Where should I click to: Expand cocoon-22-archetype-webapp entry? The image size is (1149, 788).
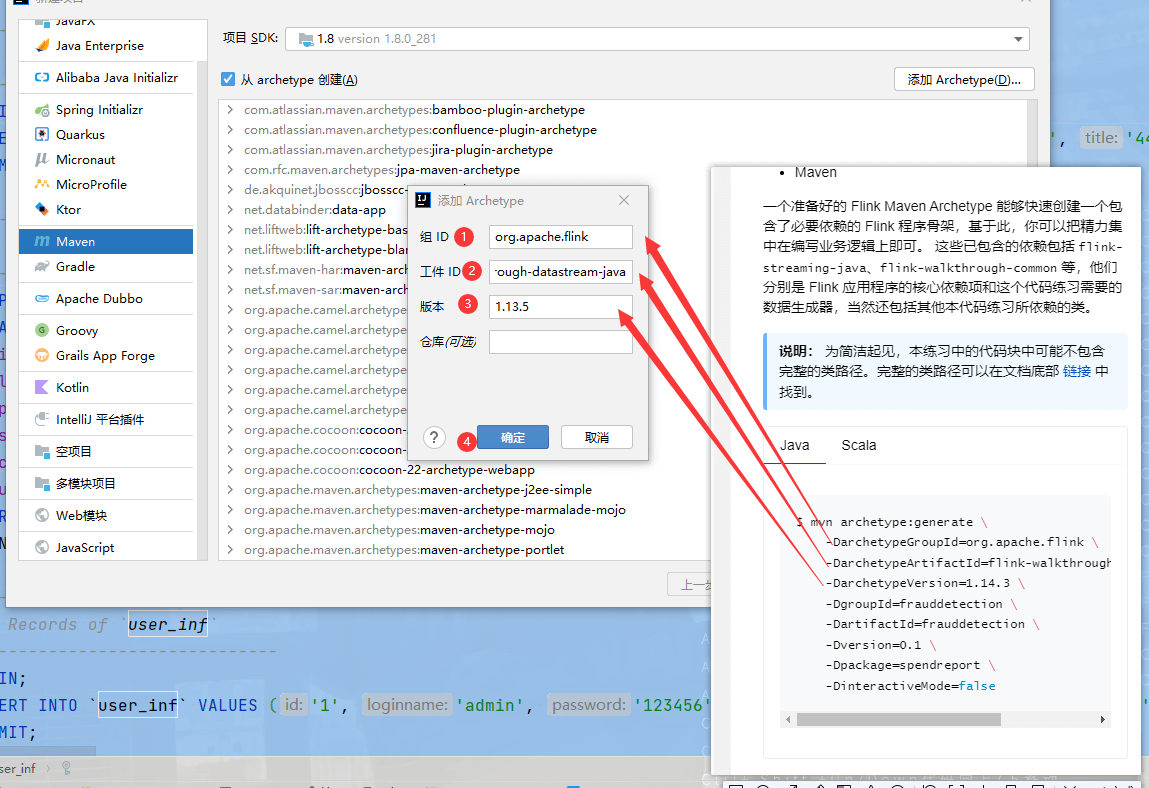[x=230, y=469]
